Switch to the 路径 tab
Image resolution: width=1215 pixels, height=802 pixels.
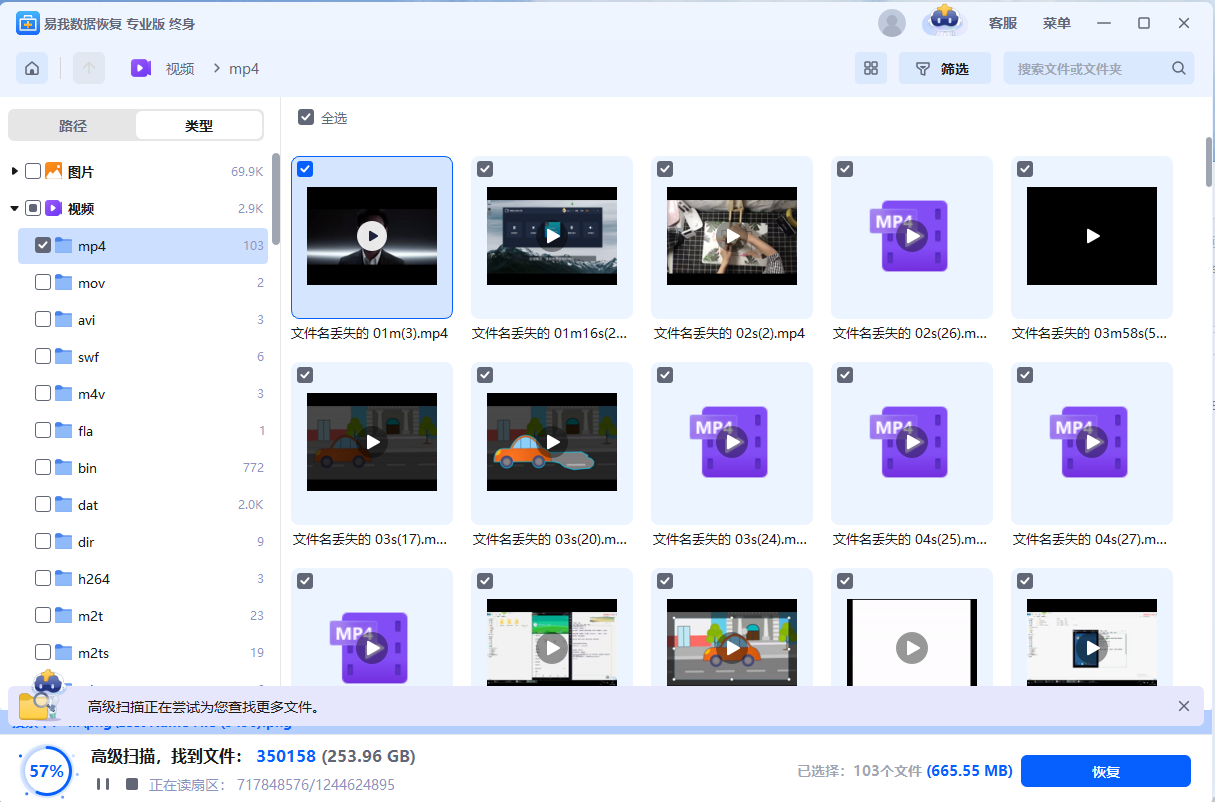[73, 126]
